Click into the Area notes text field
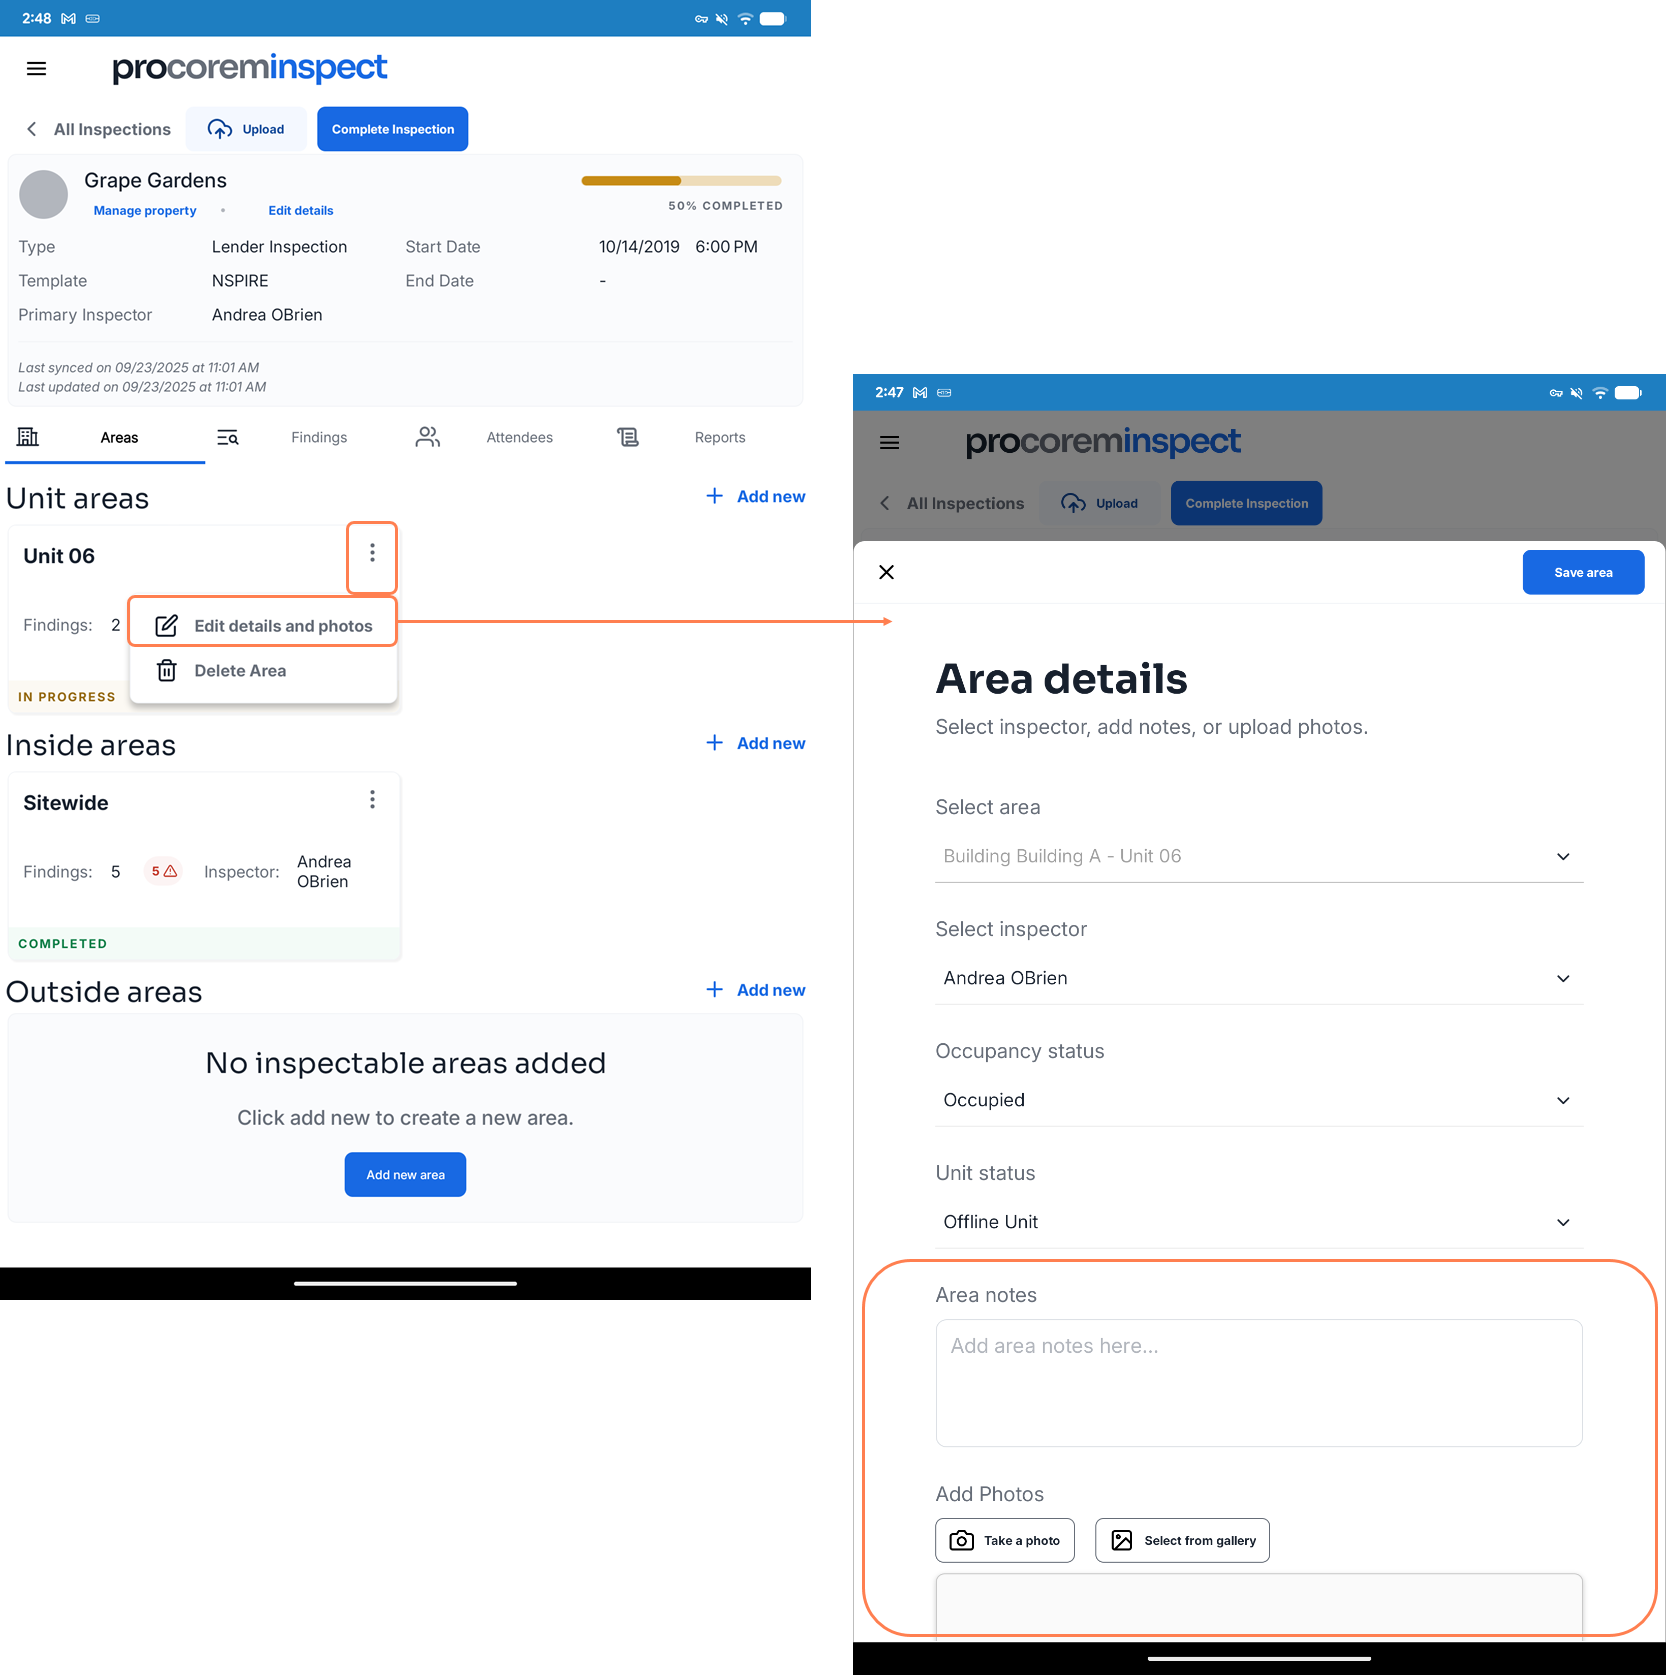The height and width of the screenshot is (1675, 1666). (x=1259, y=1383)
